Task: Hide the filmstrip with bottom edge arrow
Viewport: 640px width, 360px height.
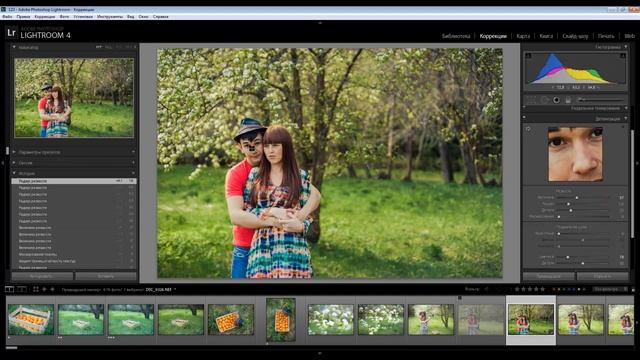Action: tap(320, 353)
